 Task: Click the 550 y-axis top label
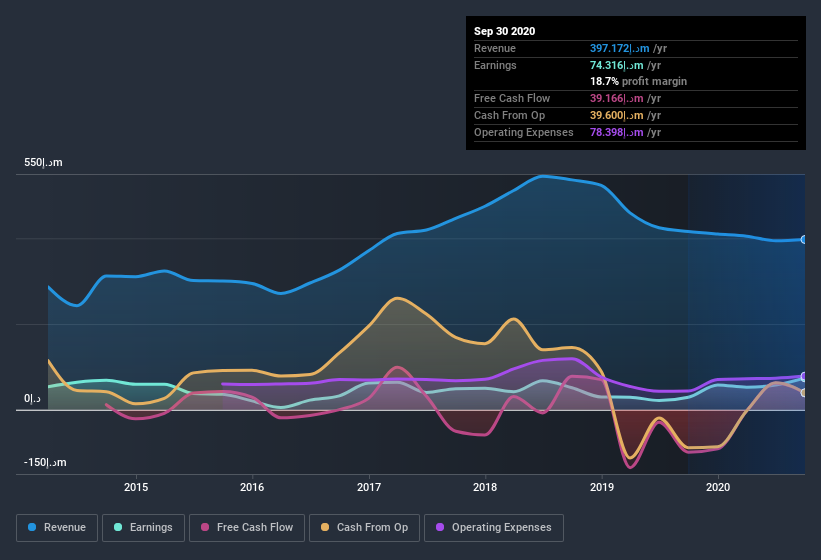[43, 163]
